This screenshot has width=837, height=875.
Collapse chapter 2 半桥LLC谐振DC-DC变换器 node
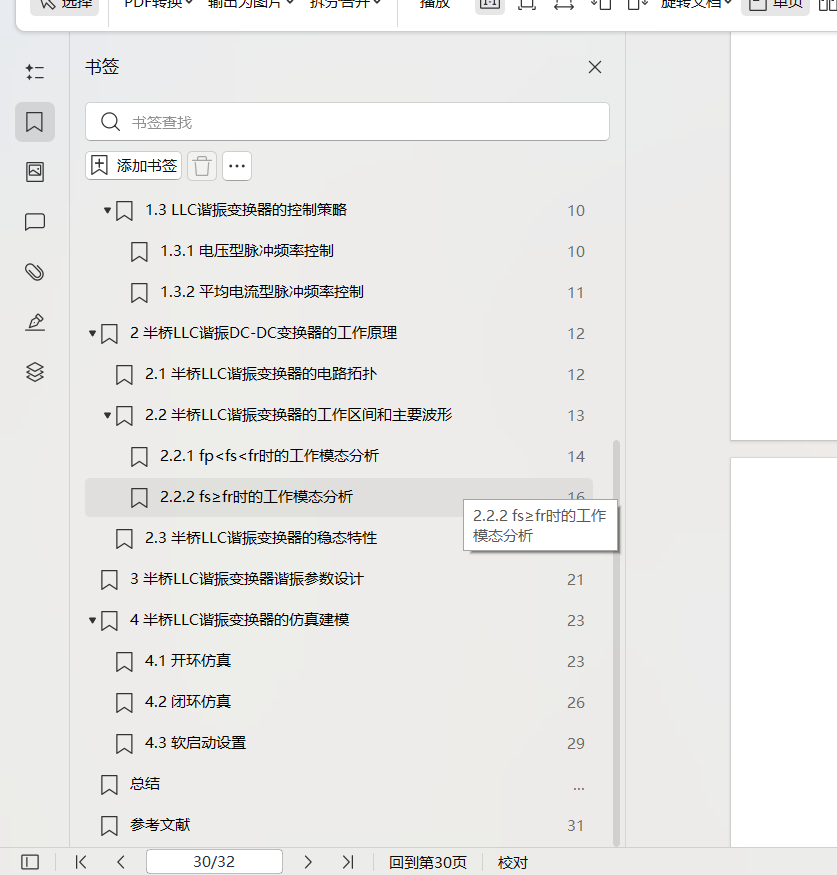click(93, 333)
